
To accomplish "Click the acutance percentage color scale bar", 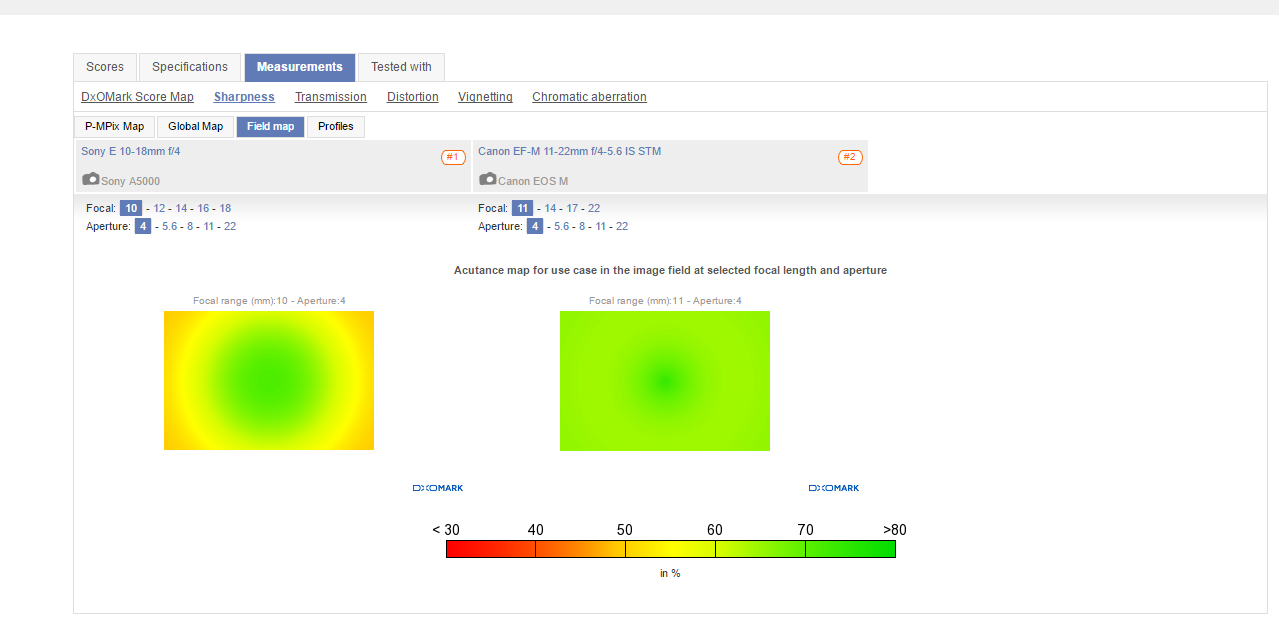I will (x=671, y=548).
